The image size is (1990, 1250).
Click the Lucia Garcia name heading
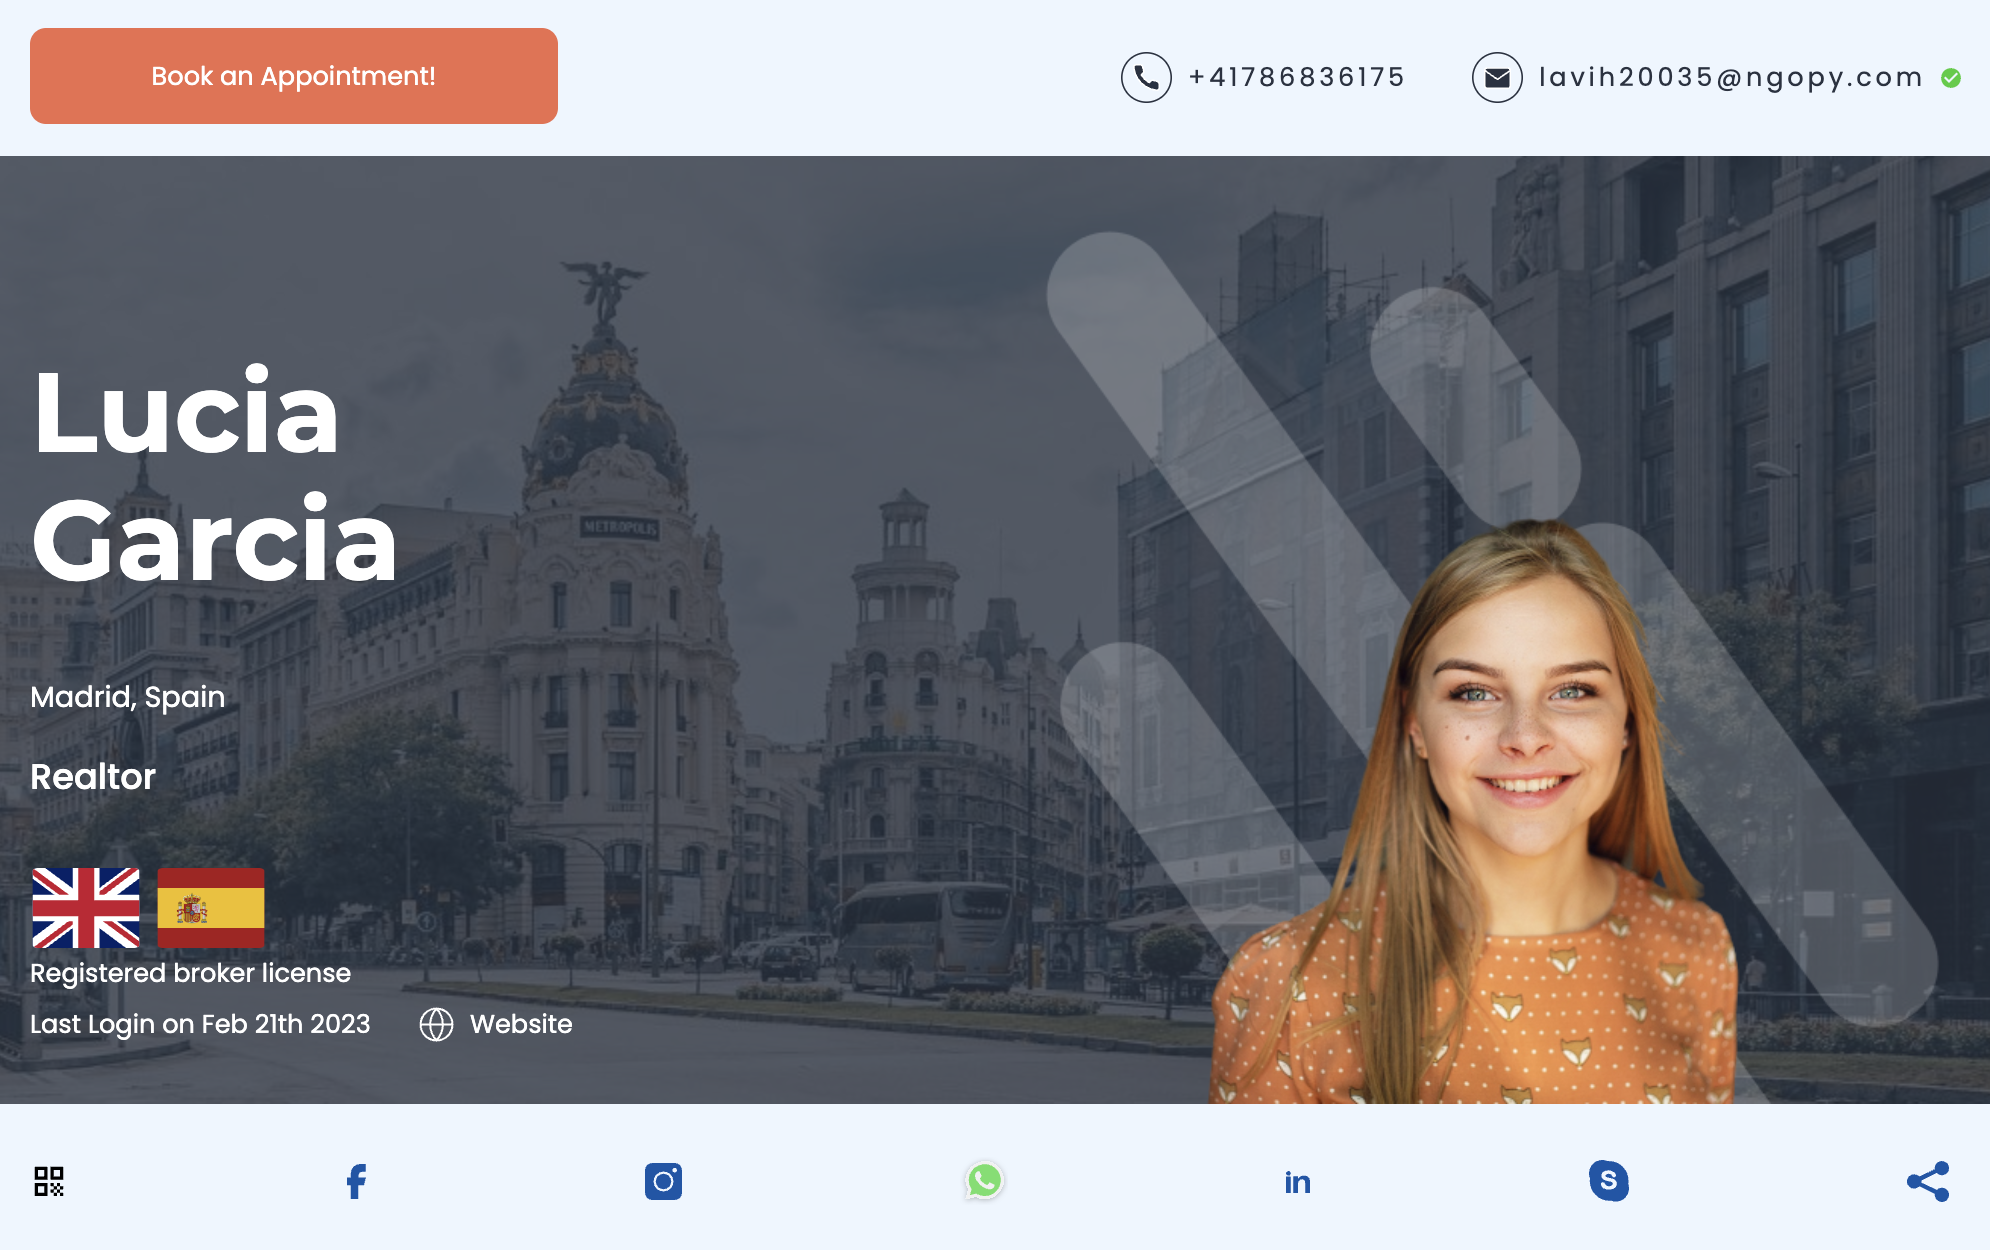[215, 476]
